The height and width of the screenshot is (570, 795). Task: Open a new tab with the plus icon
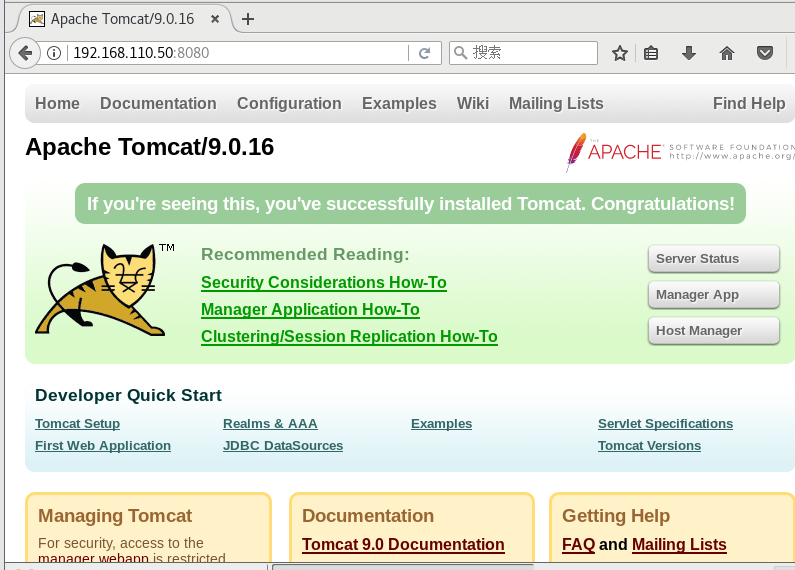248,19
